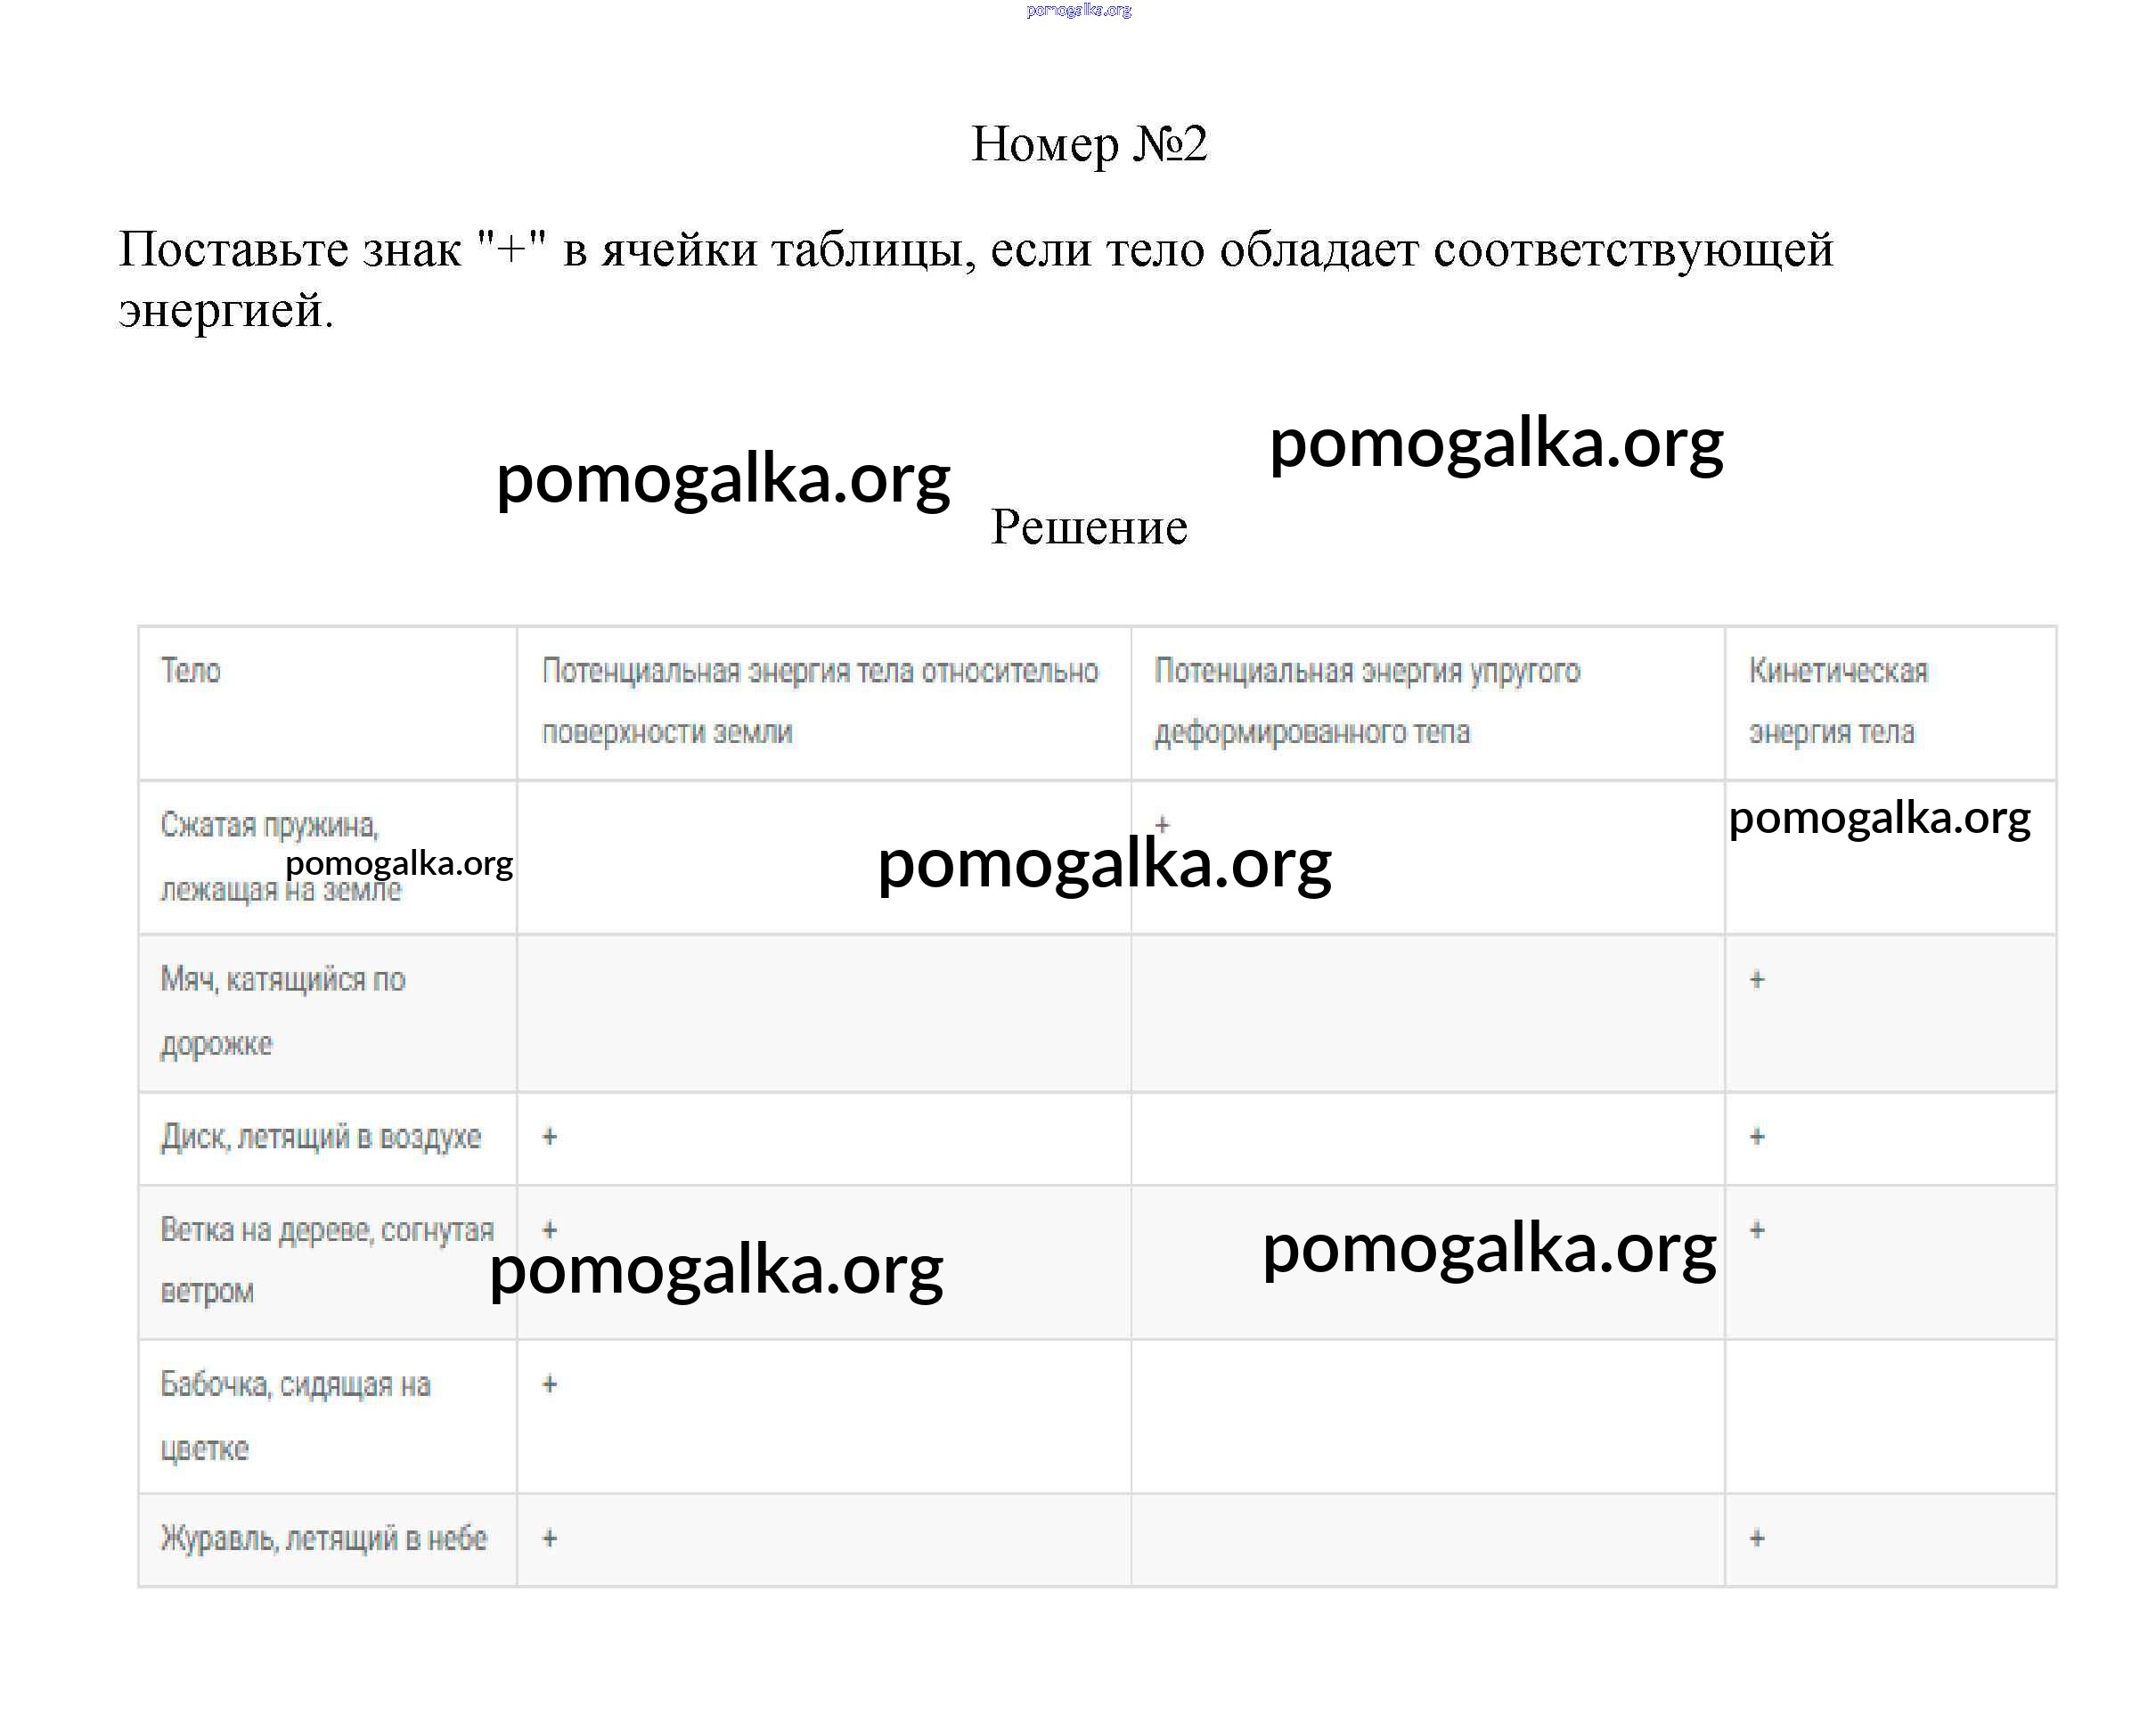Click the "Решение" heading above the table
Image resolution: width=2156 pixels, height=1714 pixels.
pos(1089,527)
